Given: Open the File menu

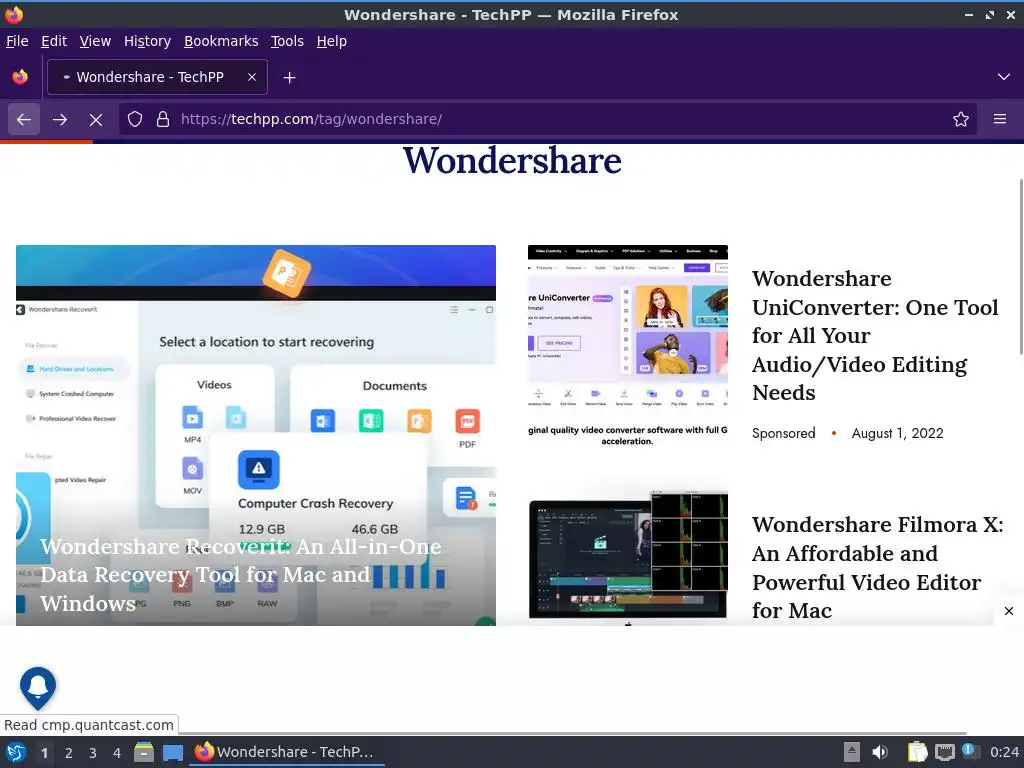Looking at the screenshot, I should 17,41.
